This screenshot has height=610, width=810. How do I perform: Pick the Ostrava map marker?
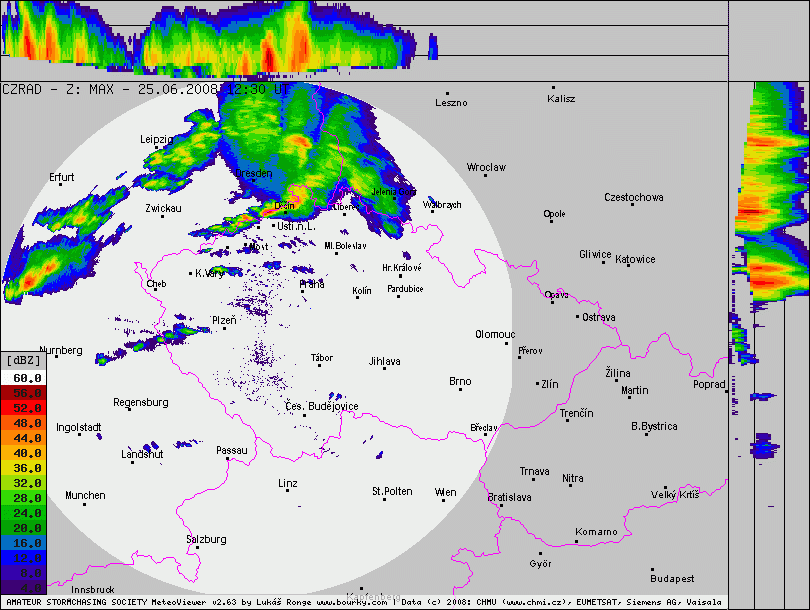click(578, 317)
